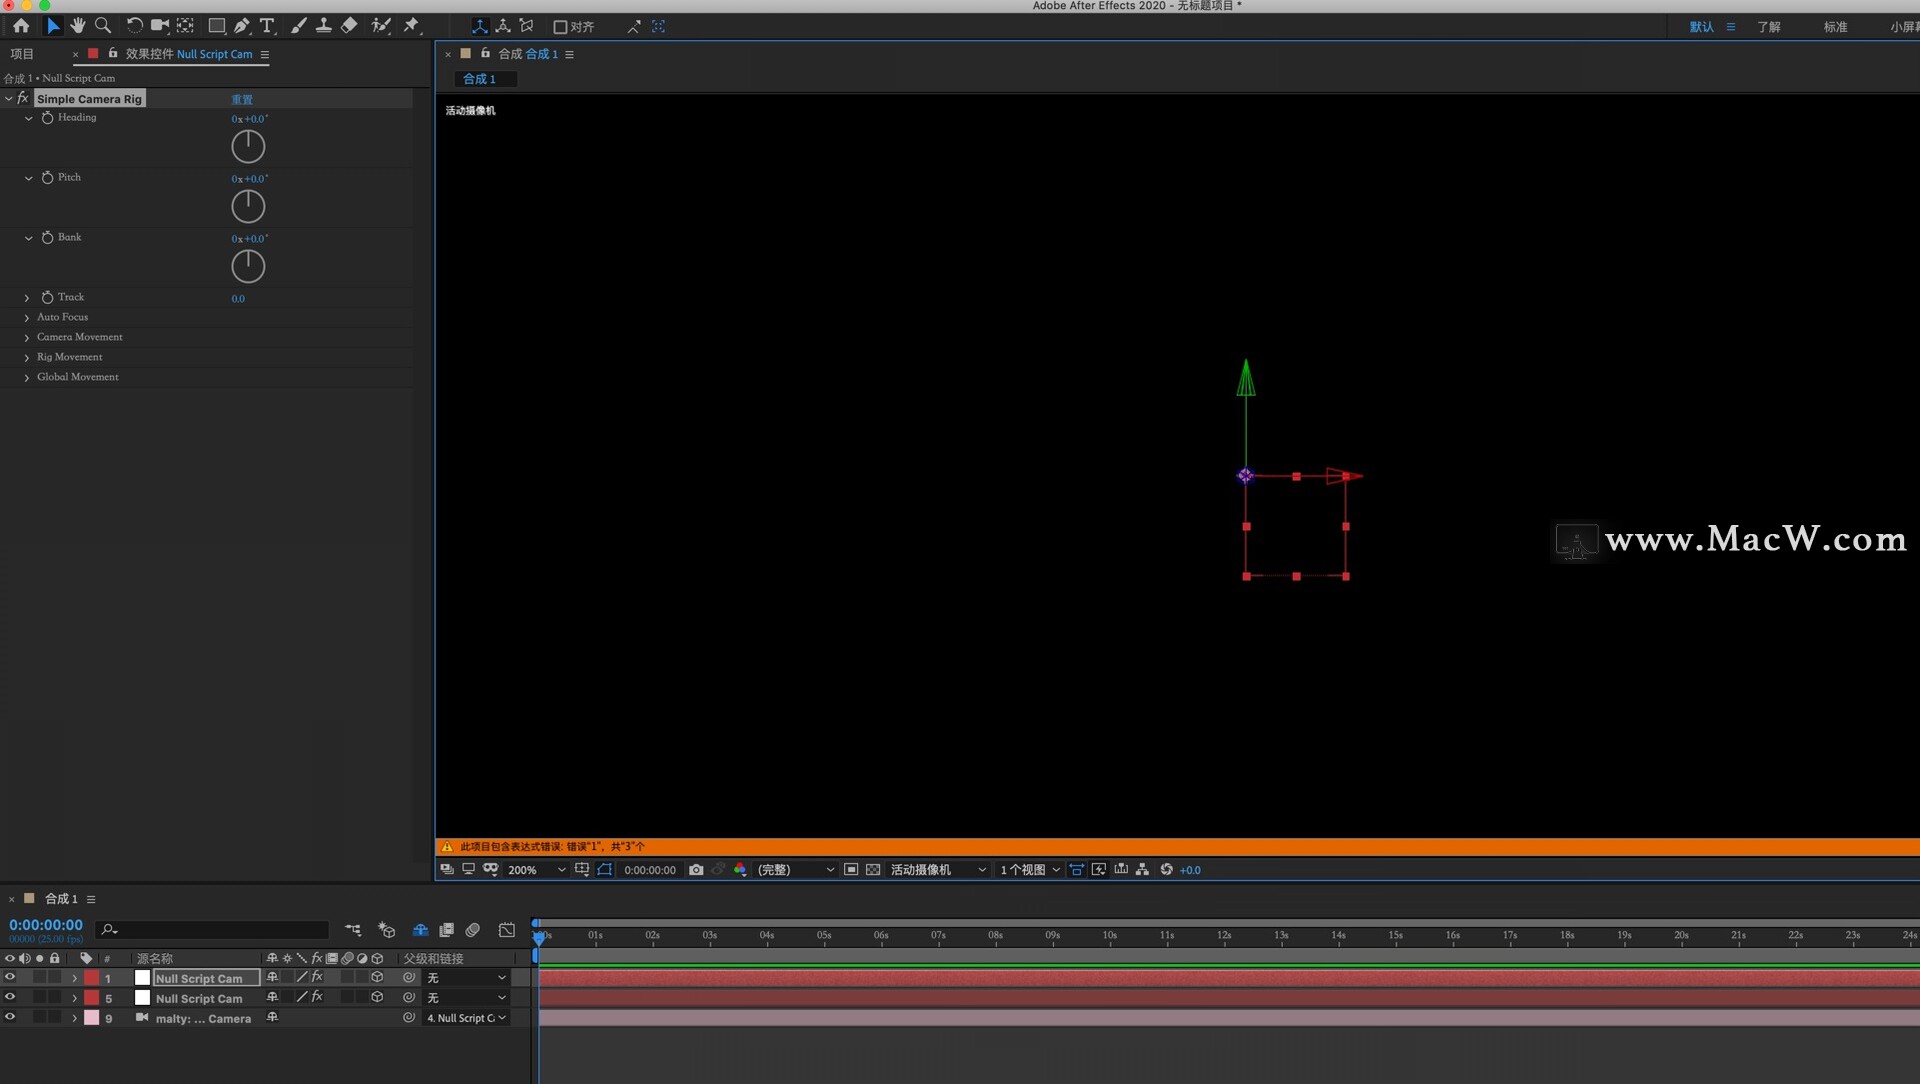This screenshot has width=1920, height=1084.
Task: Select the Puppet Pin tool
Action: coord(411,26)
